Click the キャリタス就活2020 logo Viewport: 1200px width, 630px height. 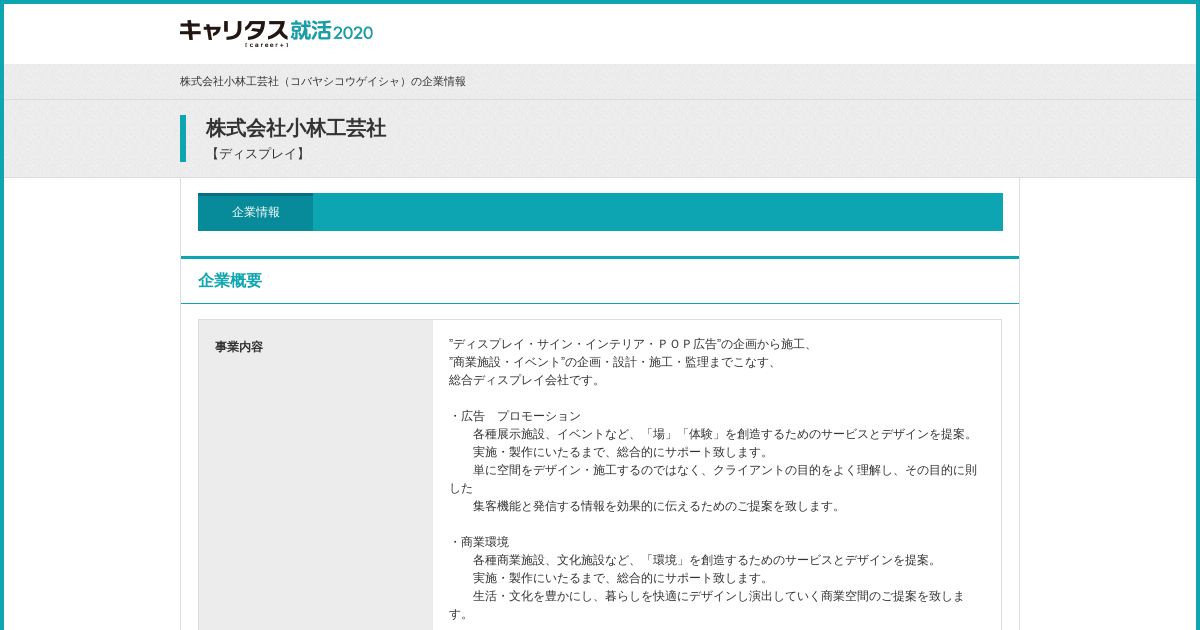click(276, 33)
